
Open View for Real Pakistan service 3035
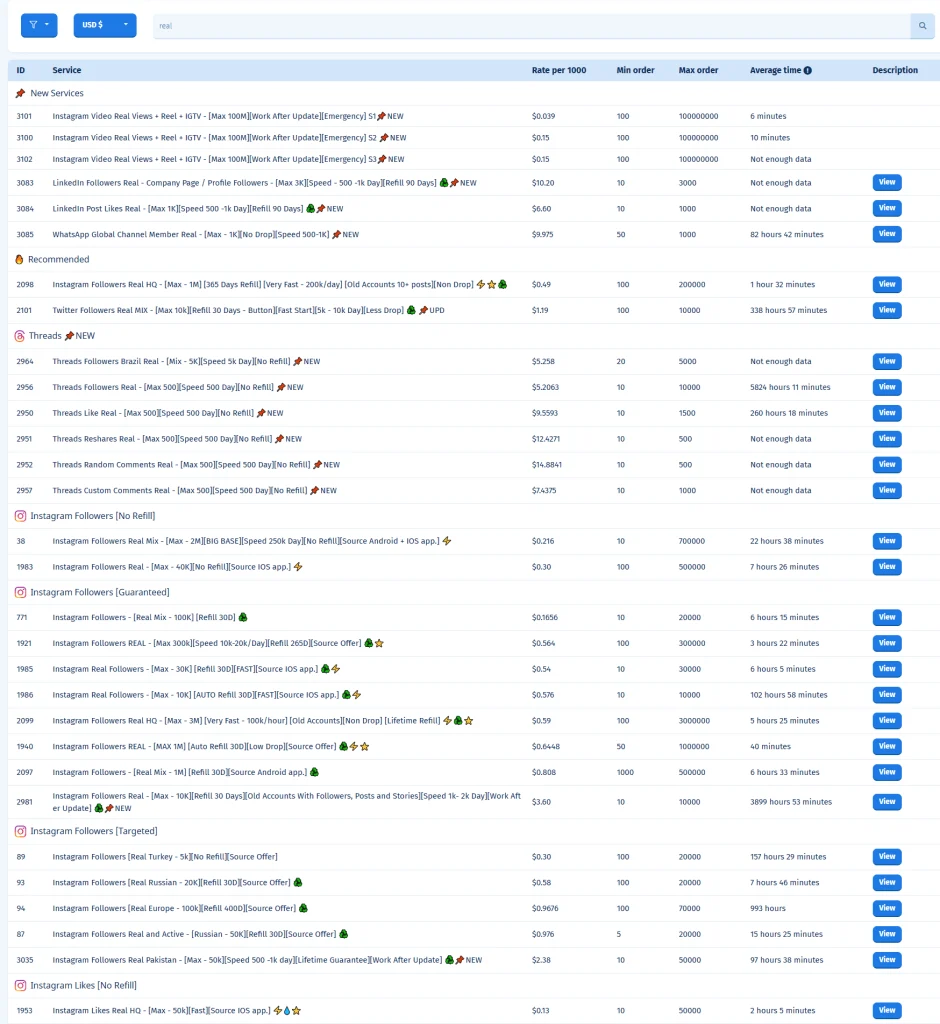(x=887, y=960)
